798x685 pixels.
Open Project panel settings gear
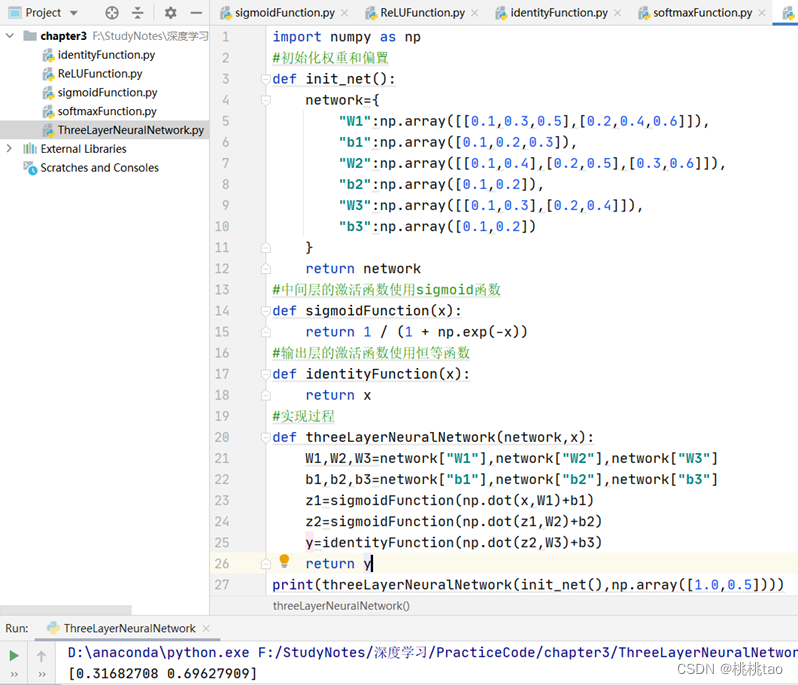(x=170, y=13)
